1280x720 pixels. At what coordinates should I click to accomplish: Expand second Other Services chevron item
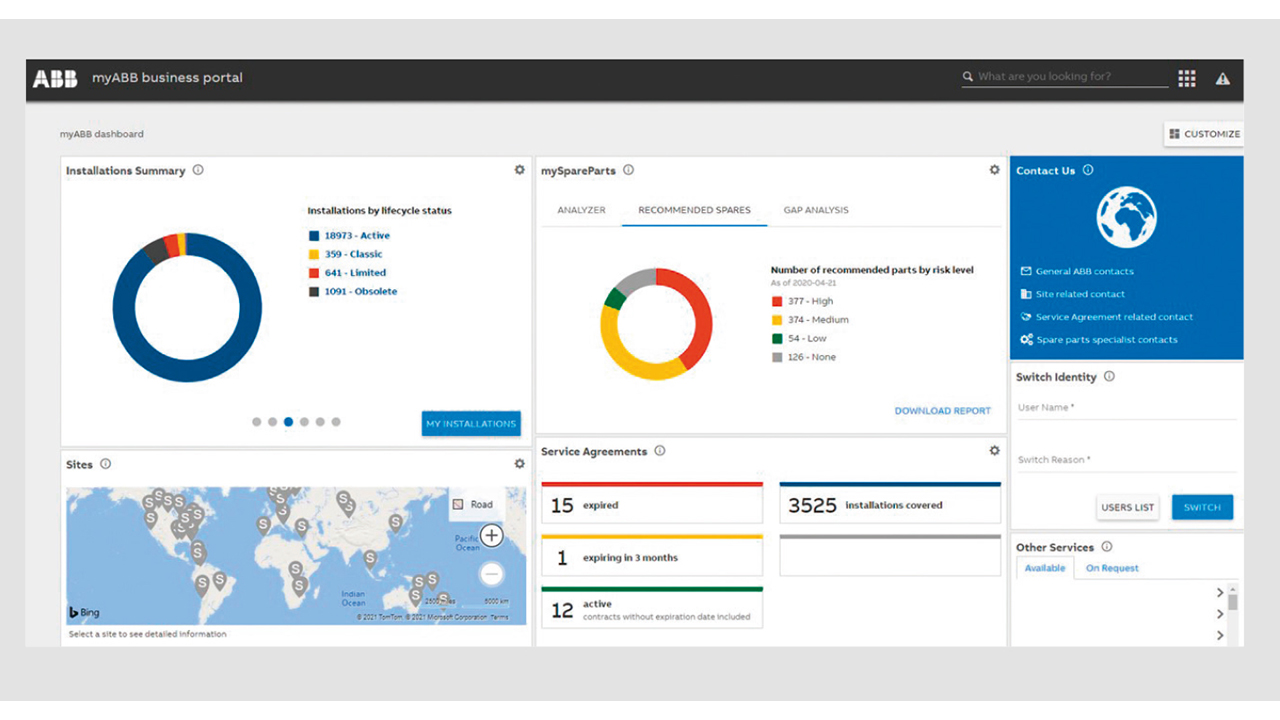[1220, 614]
